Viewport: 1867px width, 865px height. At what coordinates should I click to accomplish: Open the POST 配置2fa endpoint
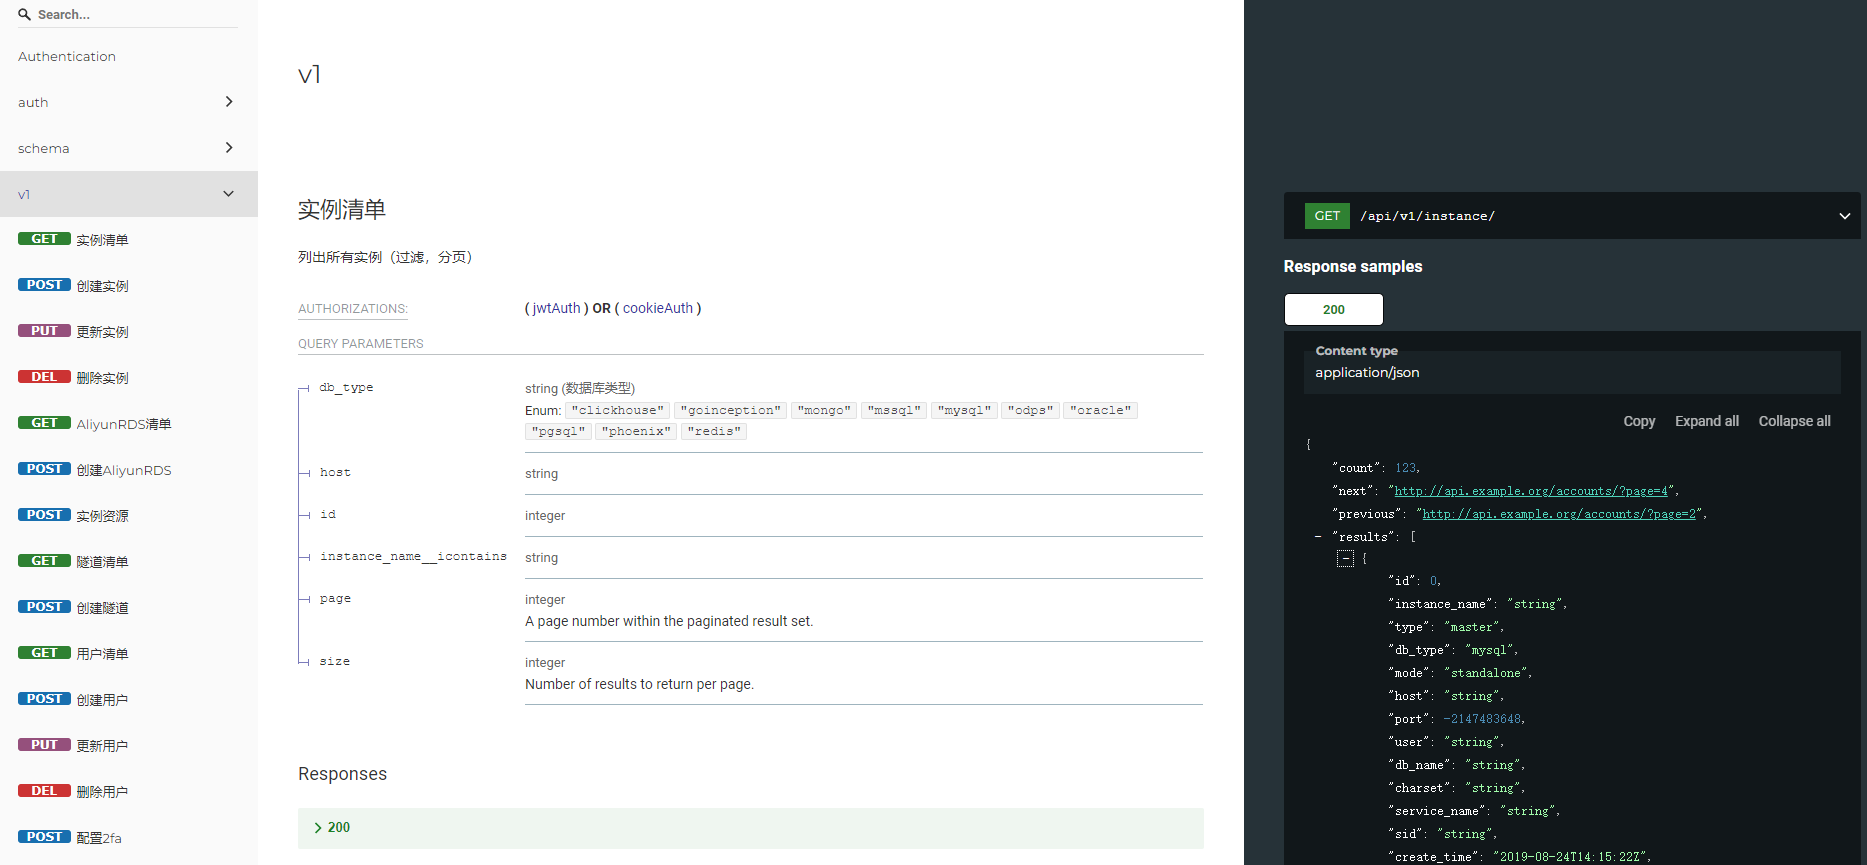(x=98, y=838)
